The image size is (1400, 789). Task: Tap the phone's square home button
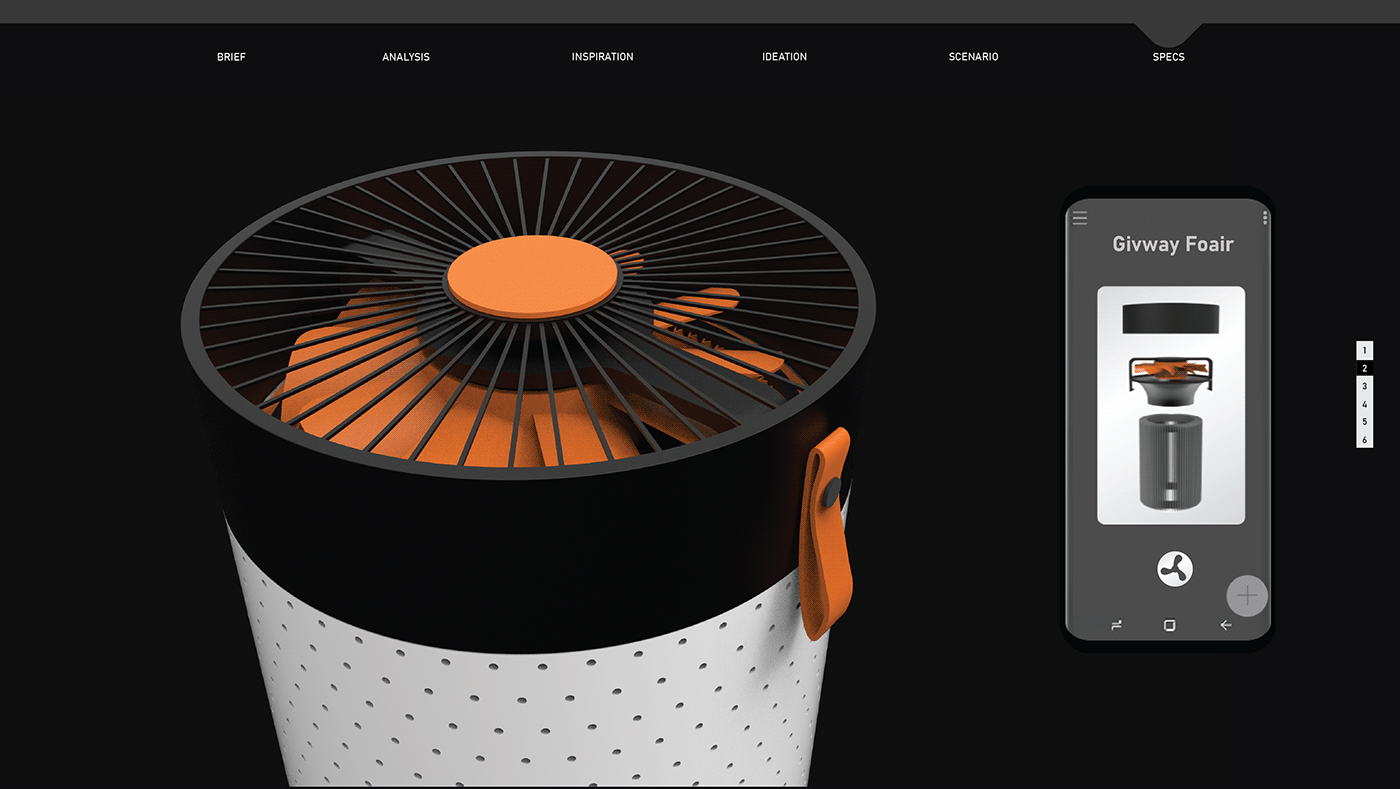(x=1170, y=626)
